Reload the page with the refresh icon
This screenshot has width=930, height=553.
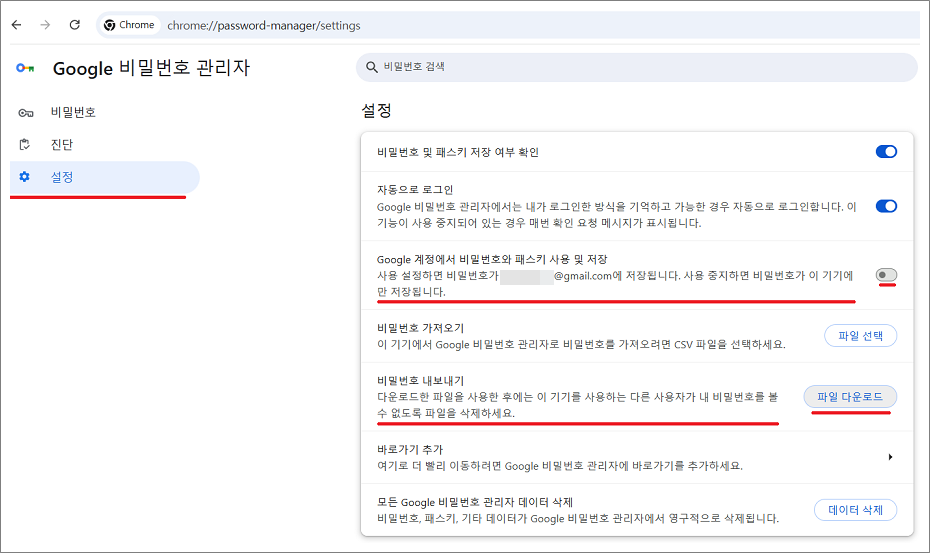(75, 25)
